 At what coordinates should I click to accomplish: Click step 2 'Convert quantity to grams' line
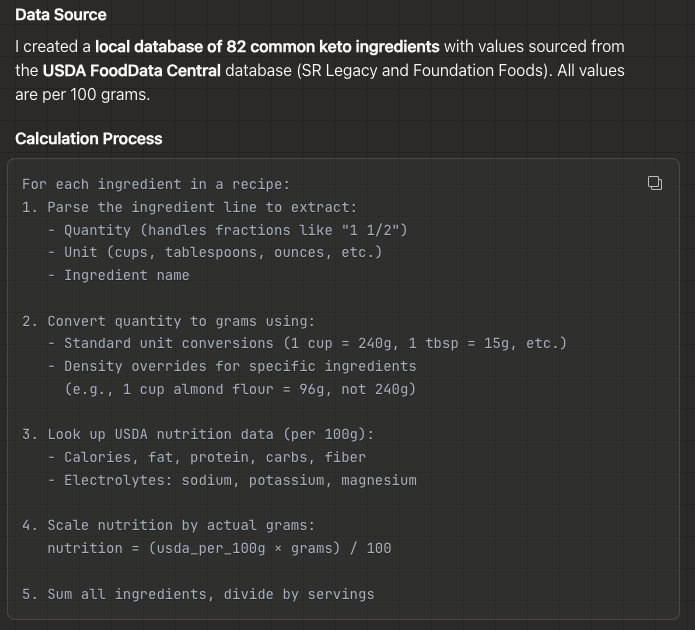click(x=168, y=321)
